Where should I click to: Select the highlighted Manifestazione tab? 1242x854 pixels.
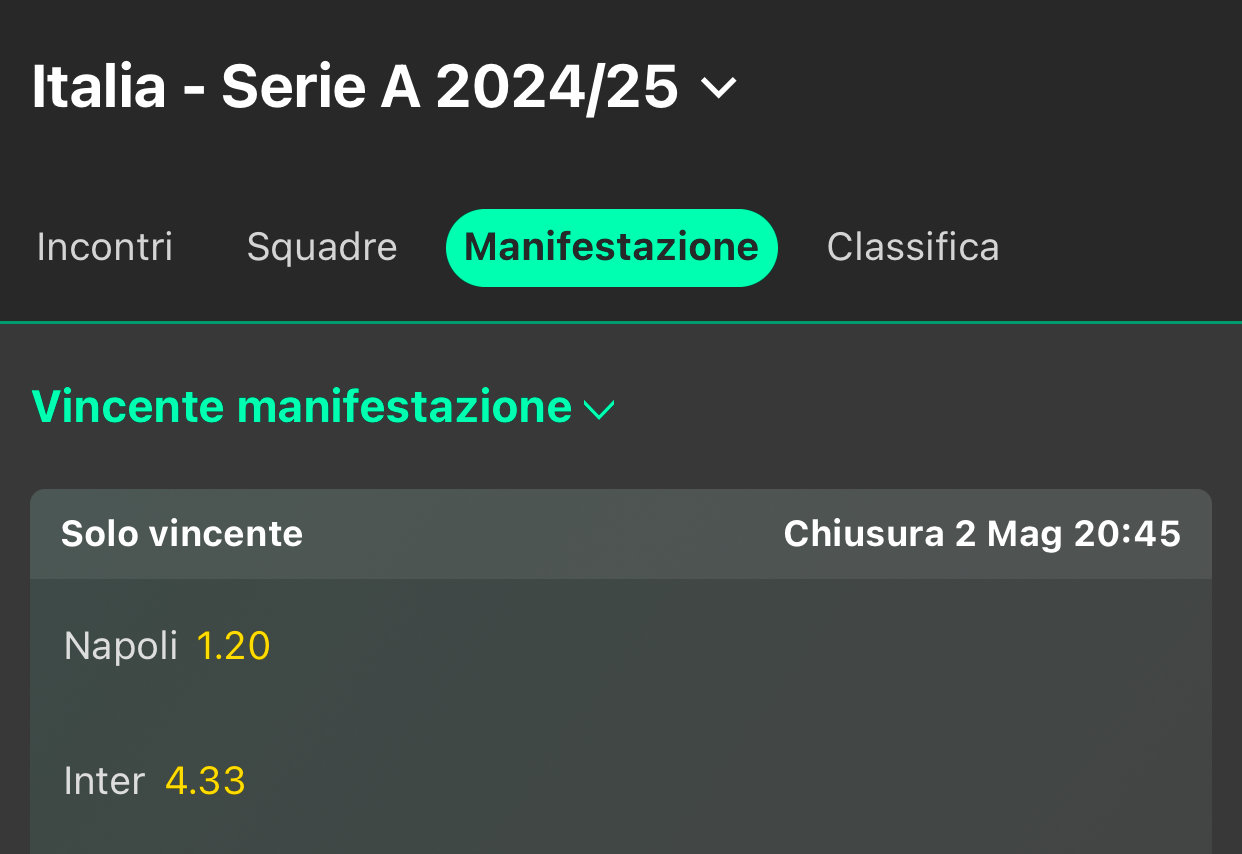(x=611, y=247)
